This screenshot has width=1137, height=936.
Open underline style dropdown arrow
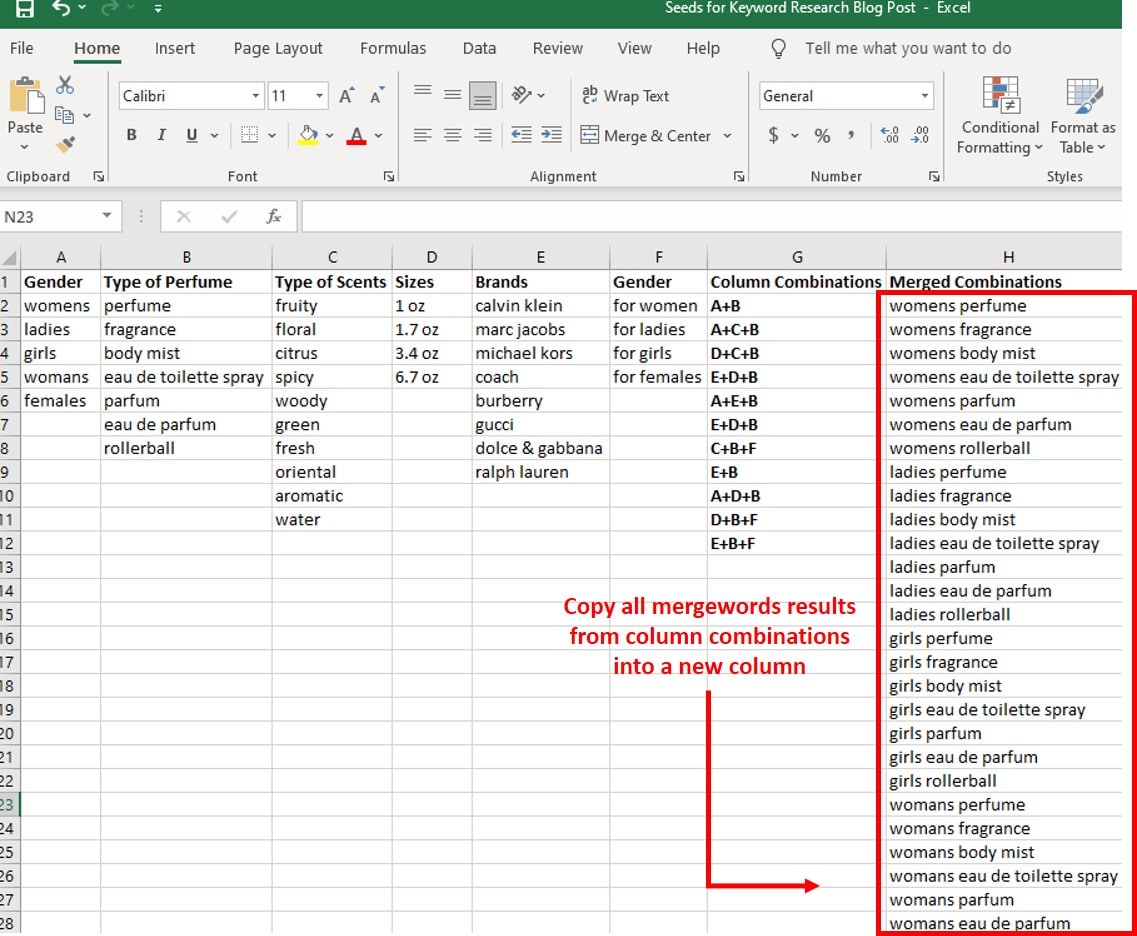tap(215, 136)
